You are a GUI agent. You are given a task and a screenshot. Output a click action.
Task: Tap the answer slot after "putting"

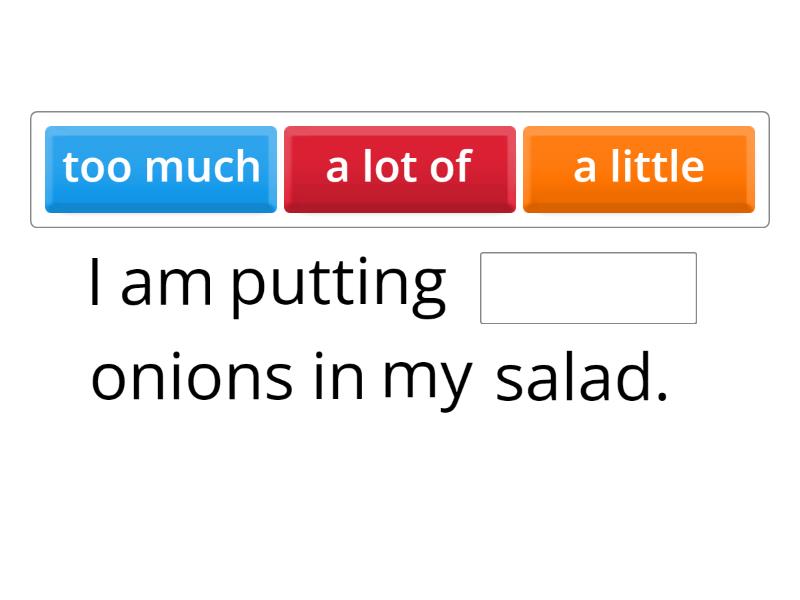[588, 288]
